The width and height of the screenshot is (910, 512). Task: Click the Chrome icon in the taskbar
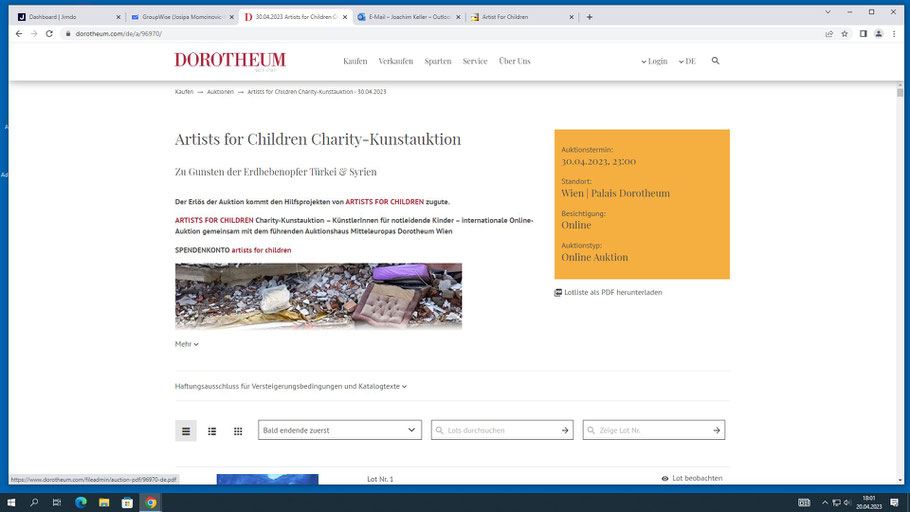click(x=151, y=502)
